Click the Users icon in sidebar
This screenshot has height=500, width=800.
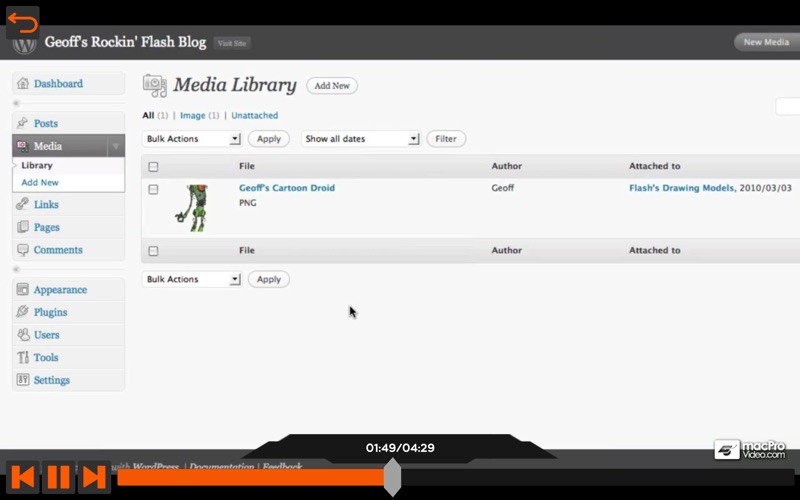tap(23, 335)
